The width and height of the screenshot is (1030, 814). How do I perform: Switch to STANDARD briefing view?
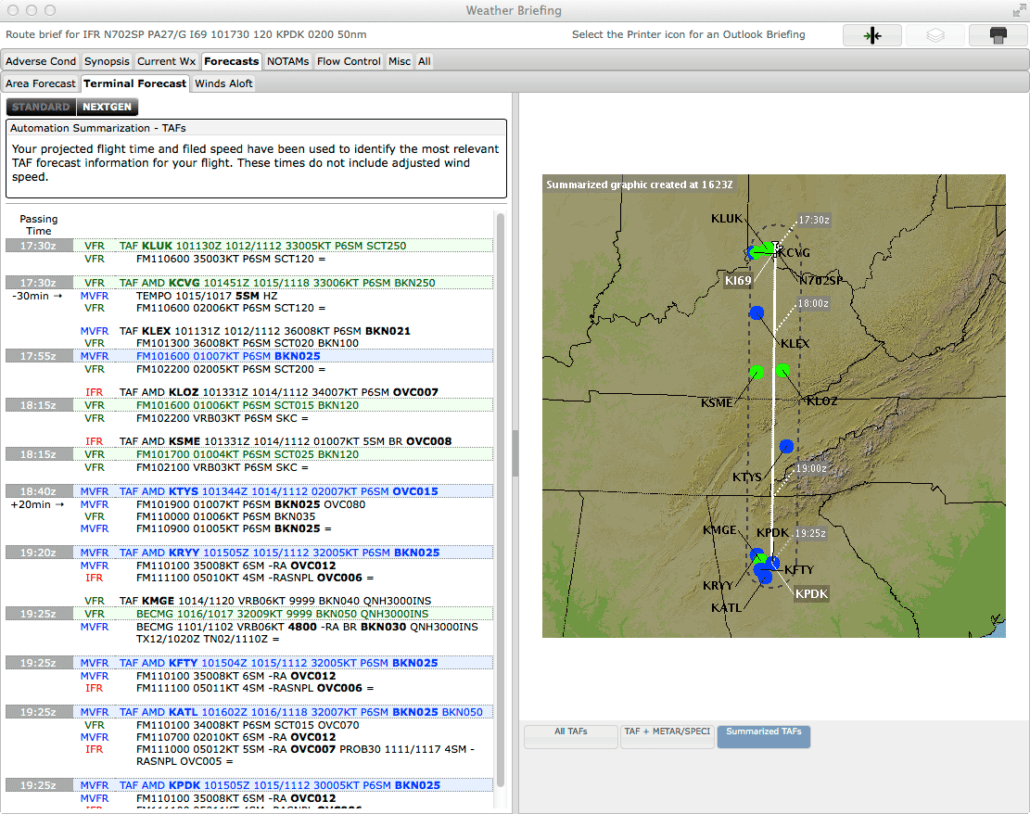pos(41,107)
